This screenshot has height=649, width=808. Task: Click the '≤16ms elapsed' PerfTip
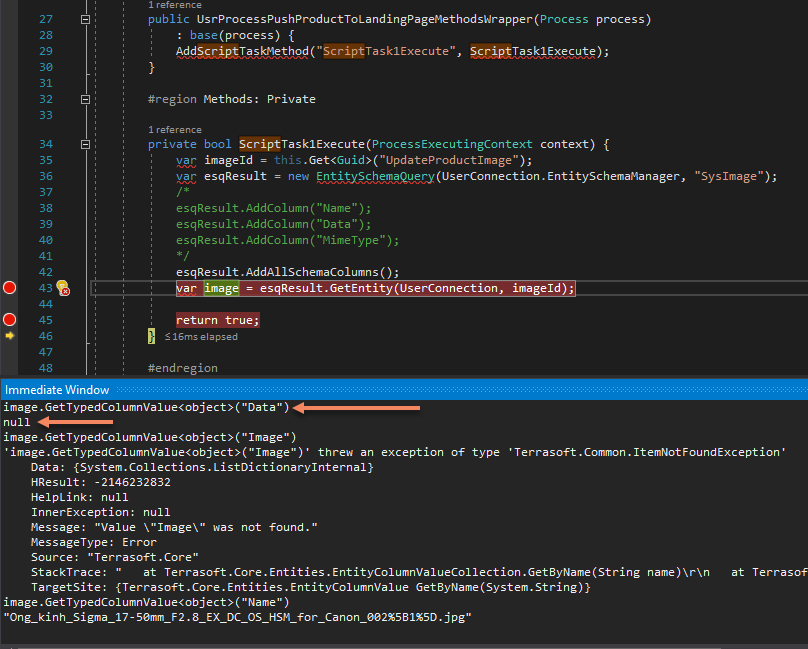pyautogui.click(x=201, y=337)
